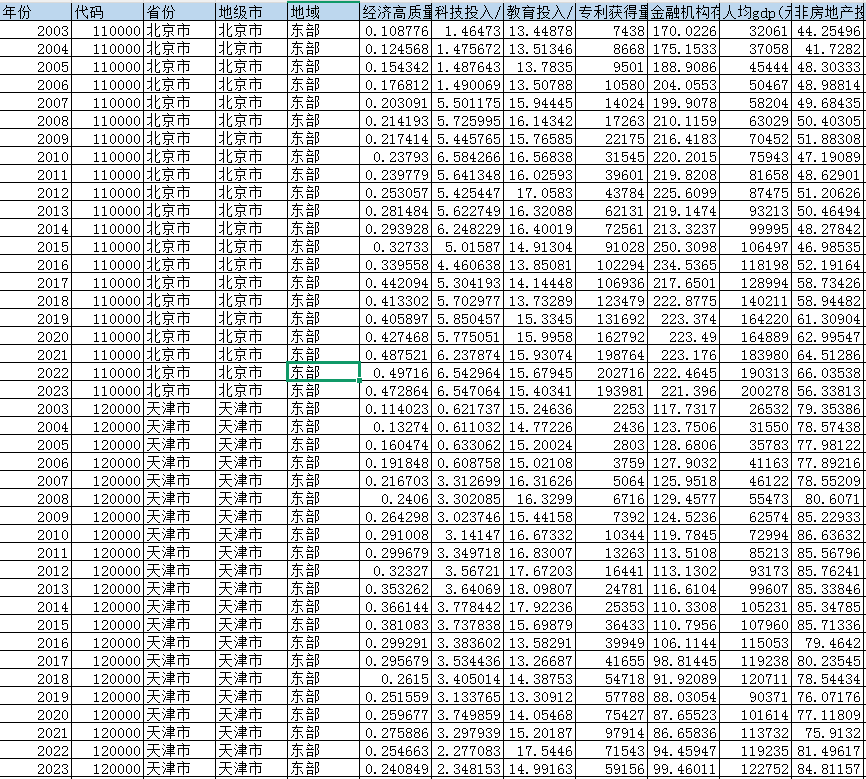Click the 金融机构 header cell

click(684, 12)
